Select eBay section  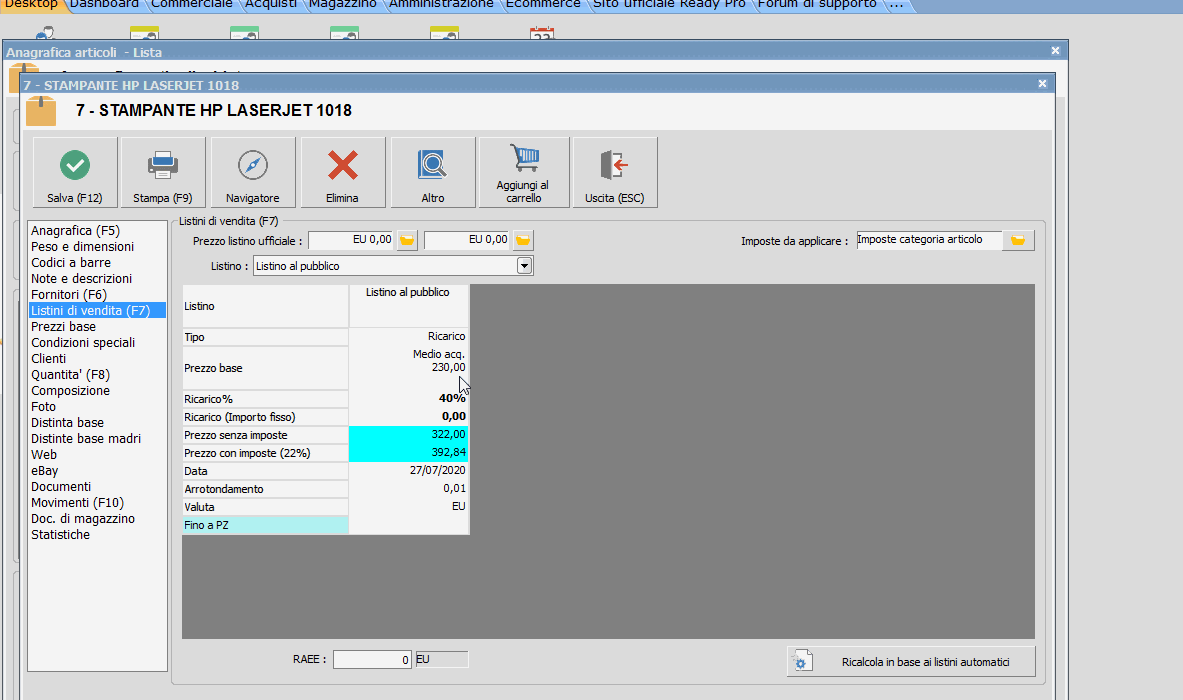click(x=45, y=471)
